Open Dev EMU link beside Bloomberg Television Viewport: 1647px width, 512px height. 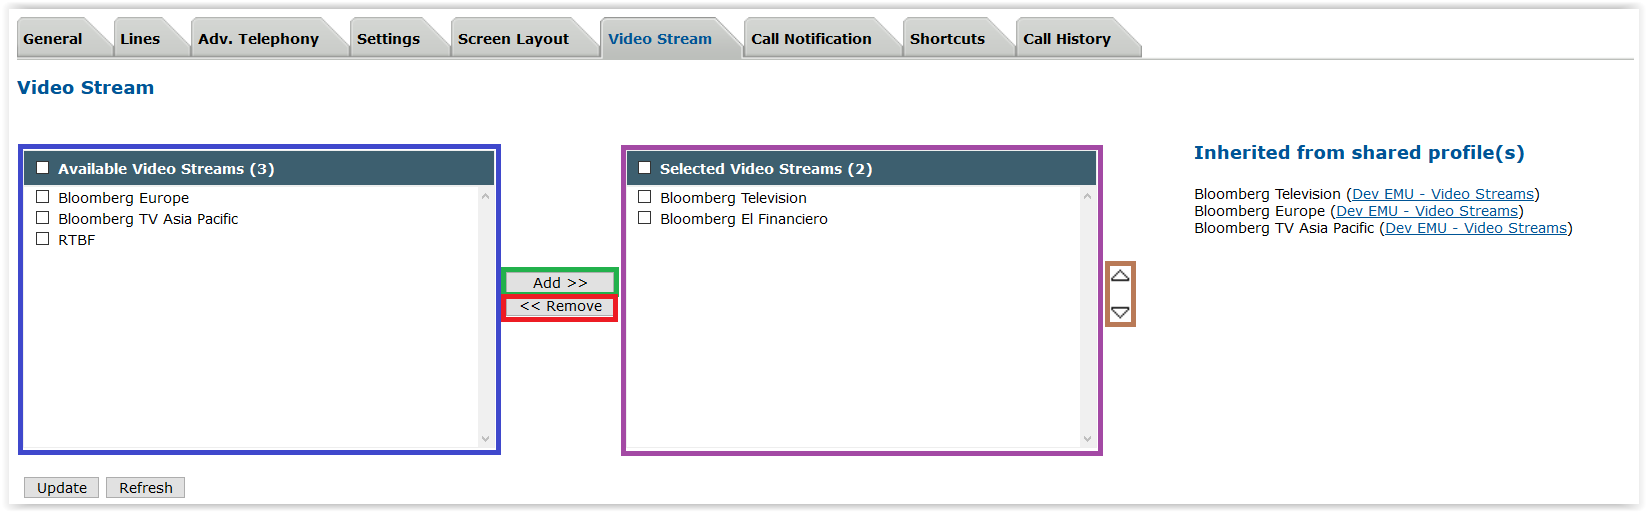coord(1443,194)
